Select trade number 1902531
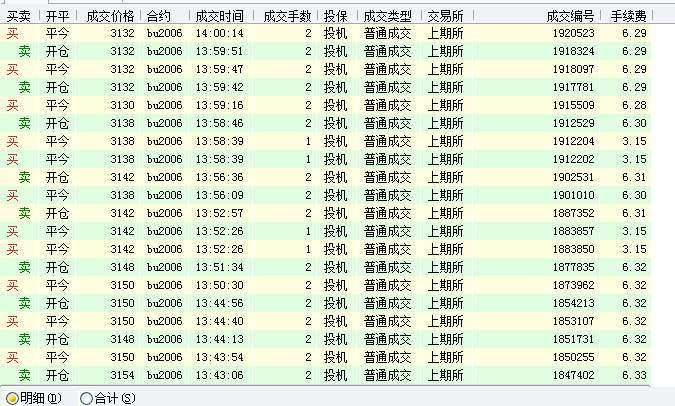This screenshot has height=406, width=675. click(573, 177)
